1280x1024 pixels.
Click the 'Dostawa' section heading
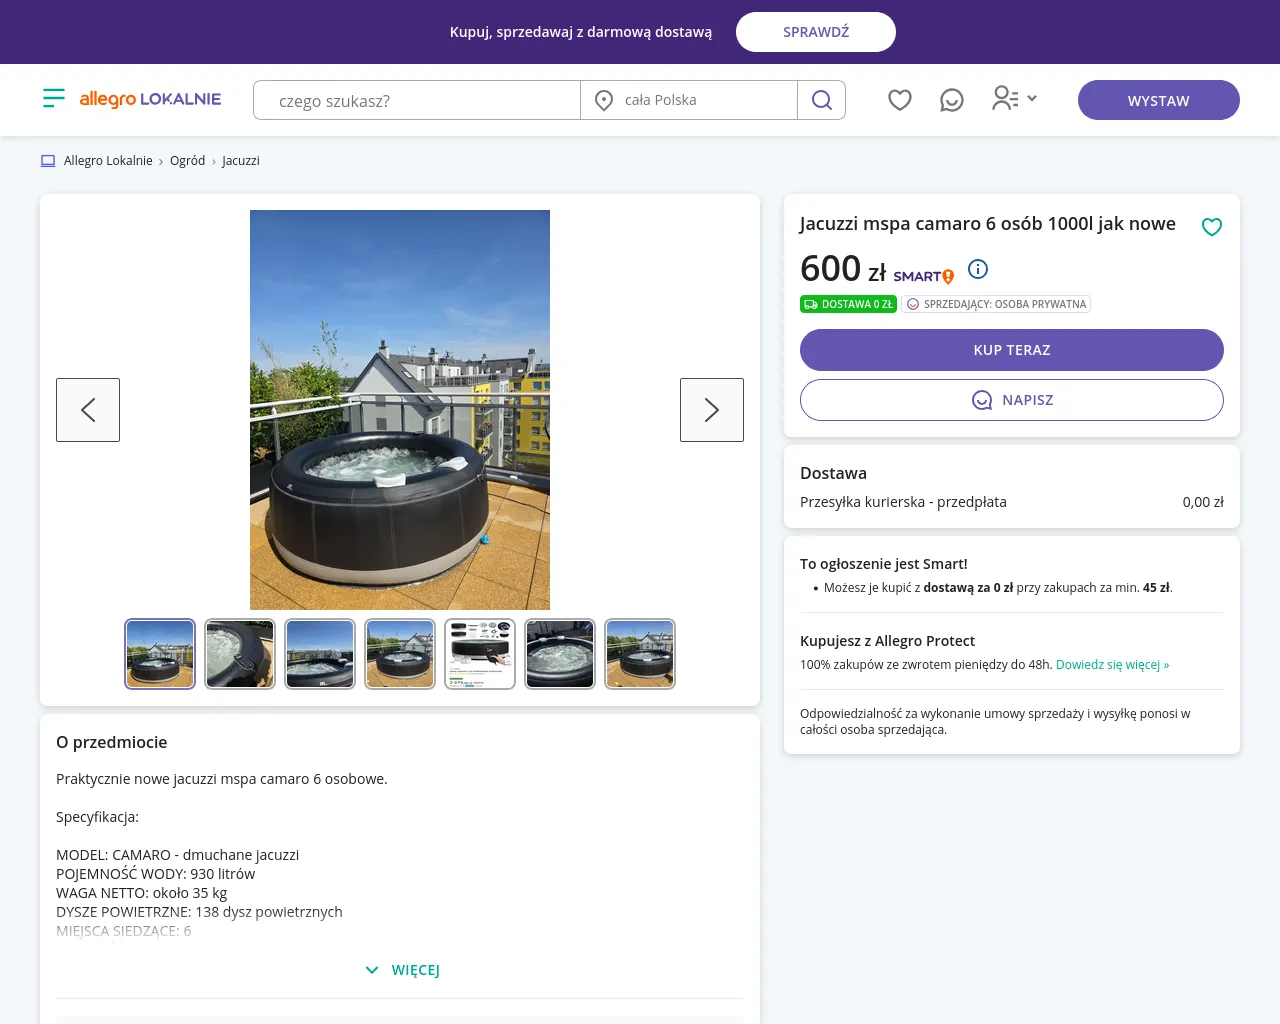(833, 473)
